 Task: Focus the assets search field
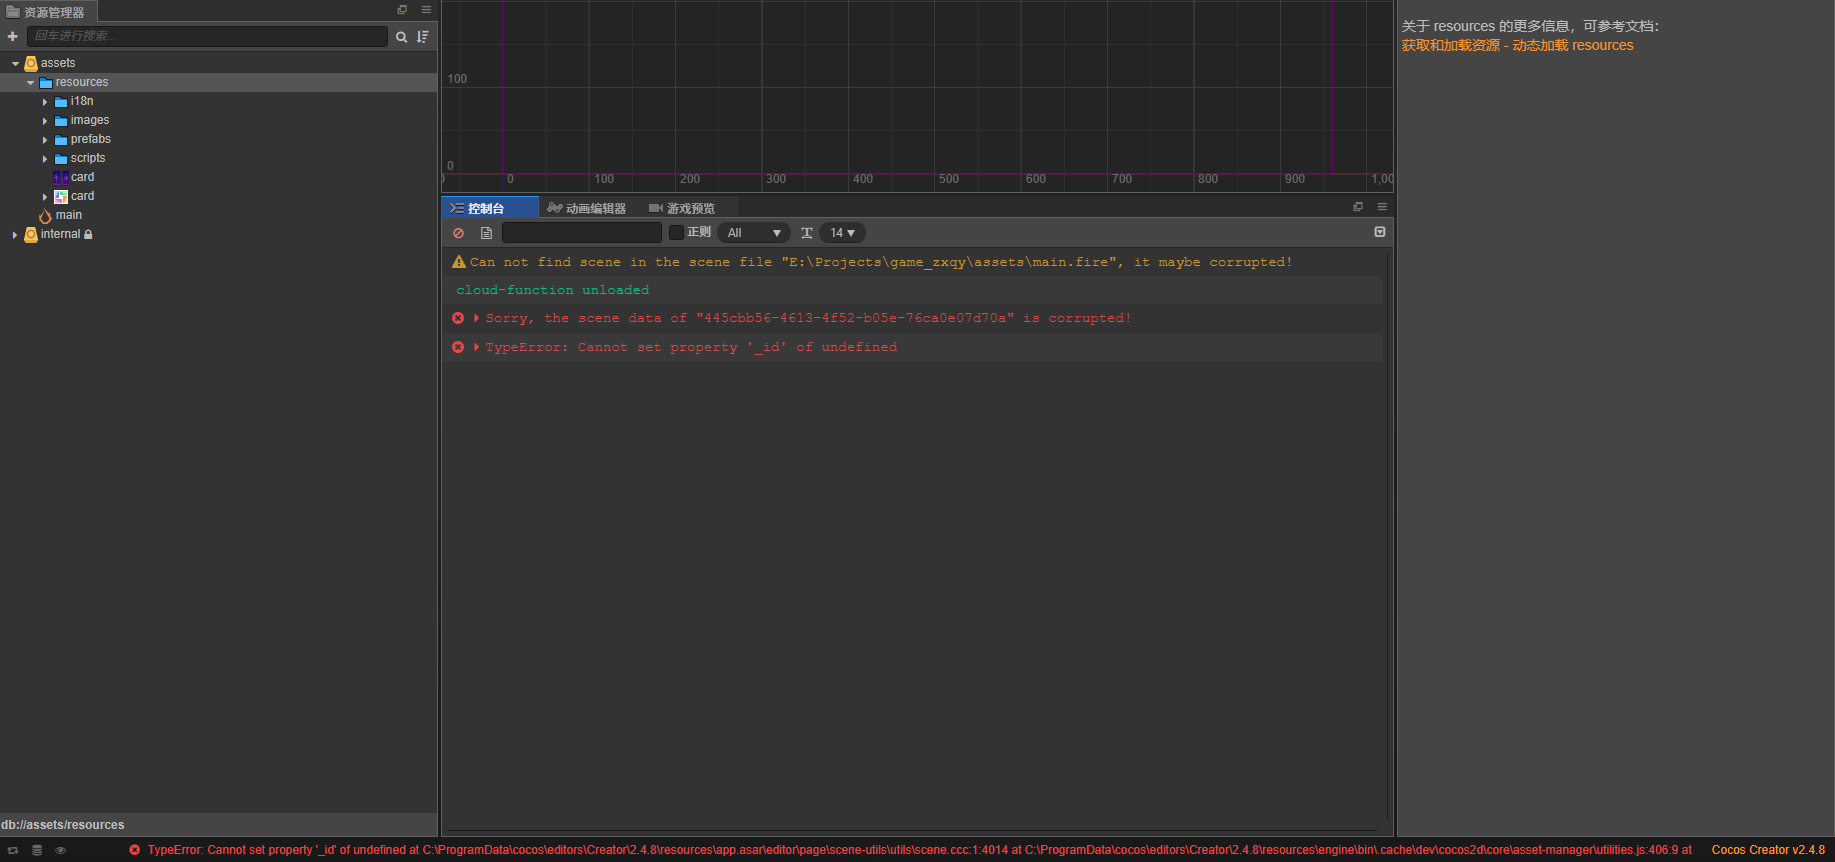coord(207,36)
